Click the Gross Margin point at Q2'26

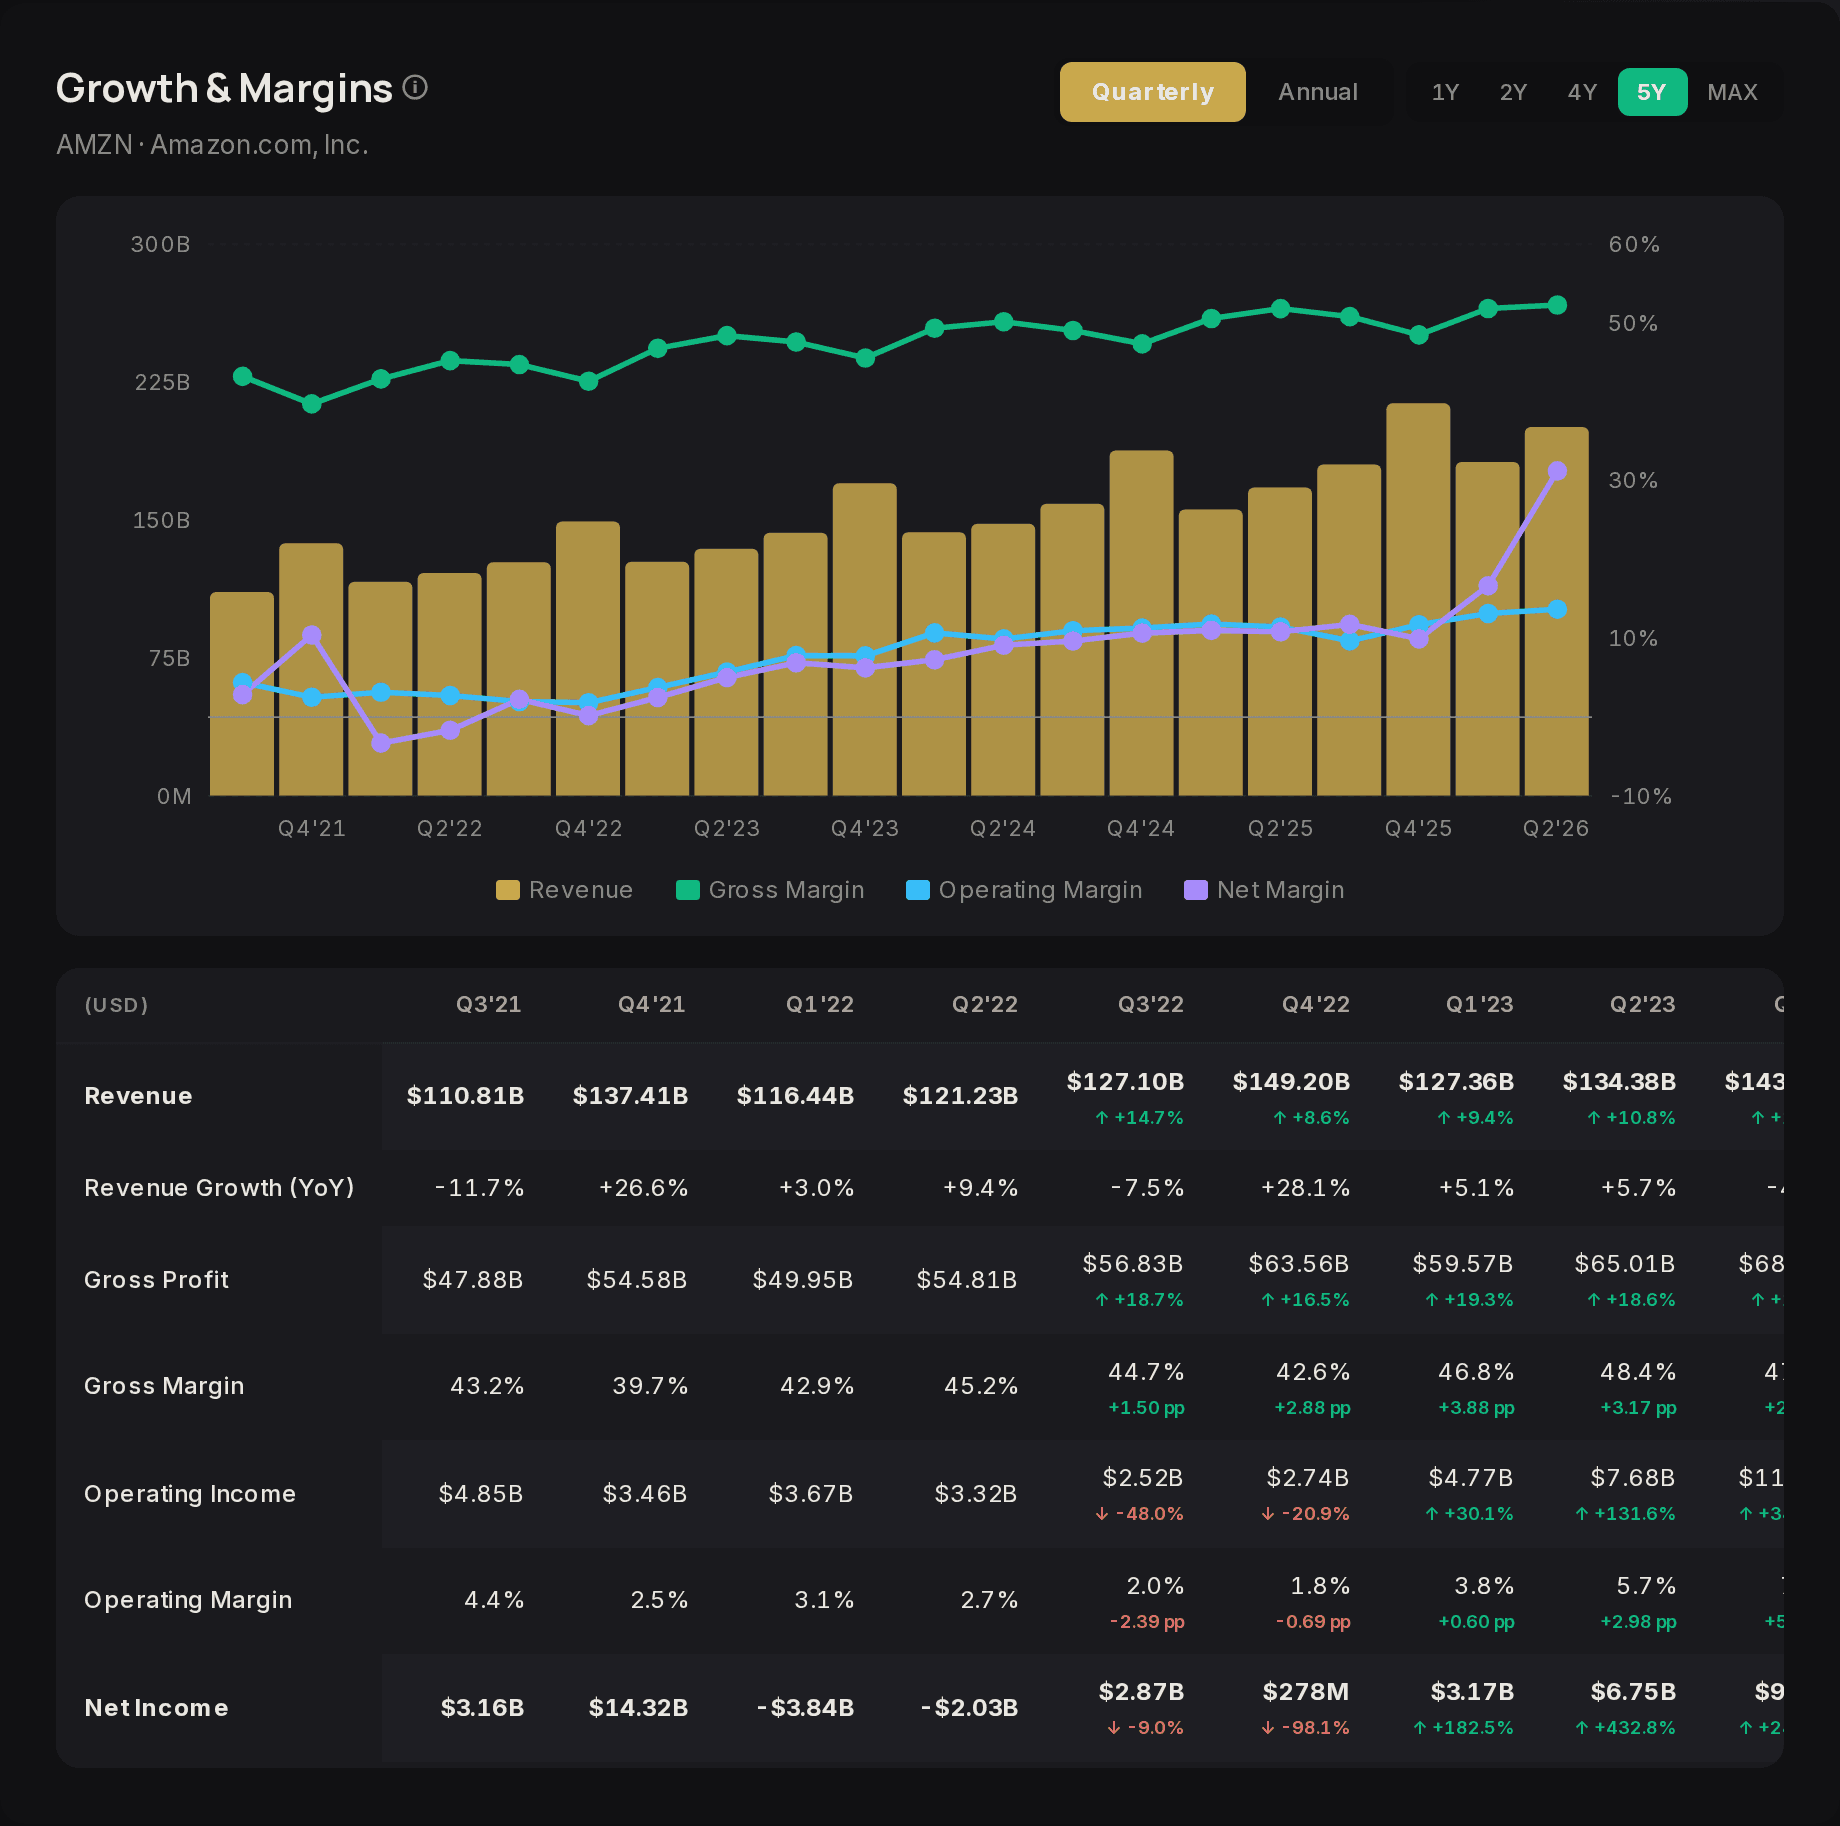pyautogui.click(x=1557, y=305)
